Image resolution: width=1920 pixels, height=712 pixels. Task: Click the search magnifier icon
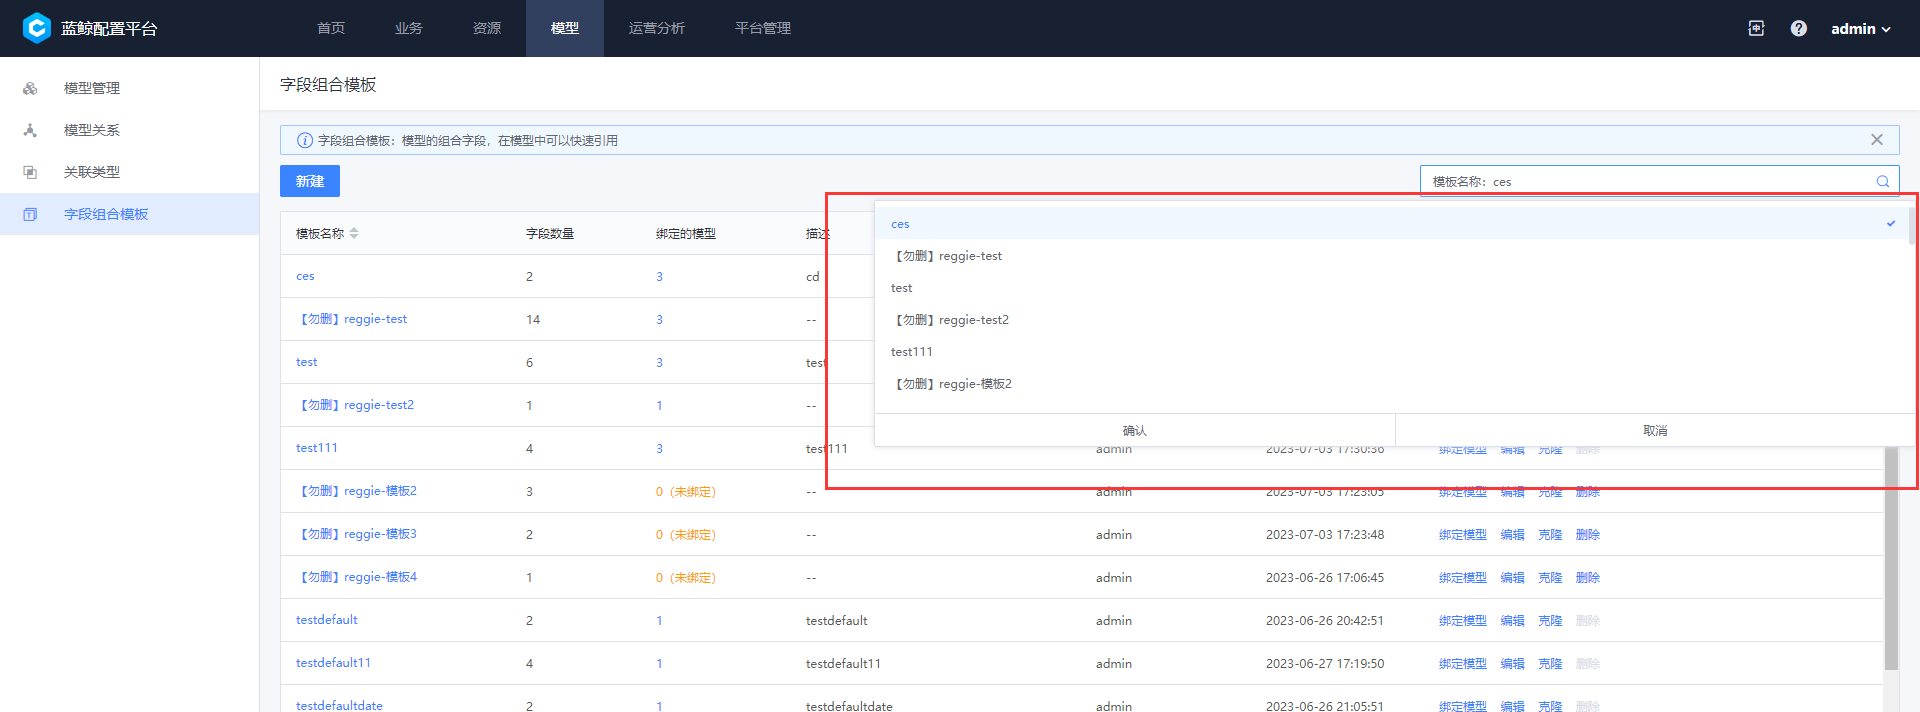pos(1883,181)
